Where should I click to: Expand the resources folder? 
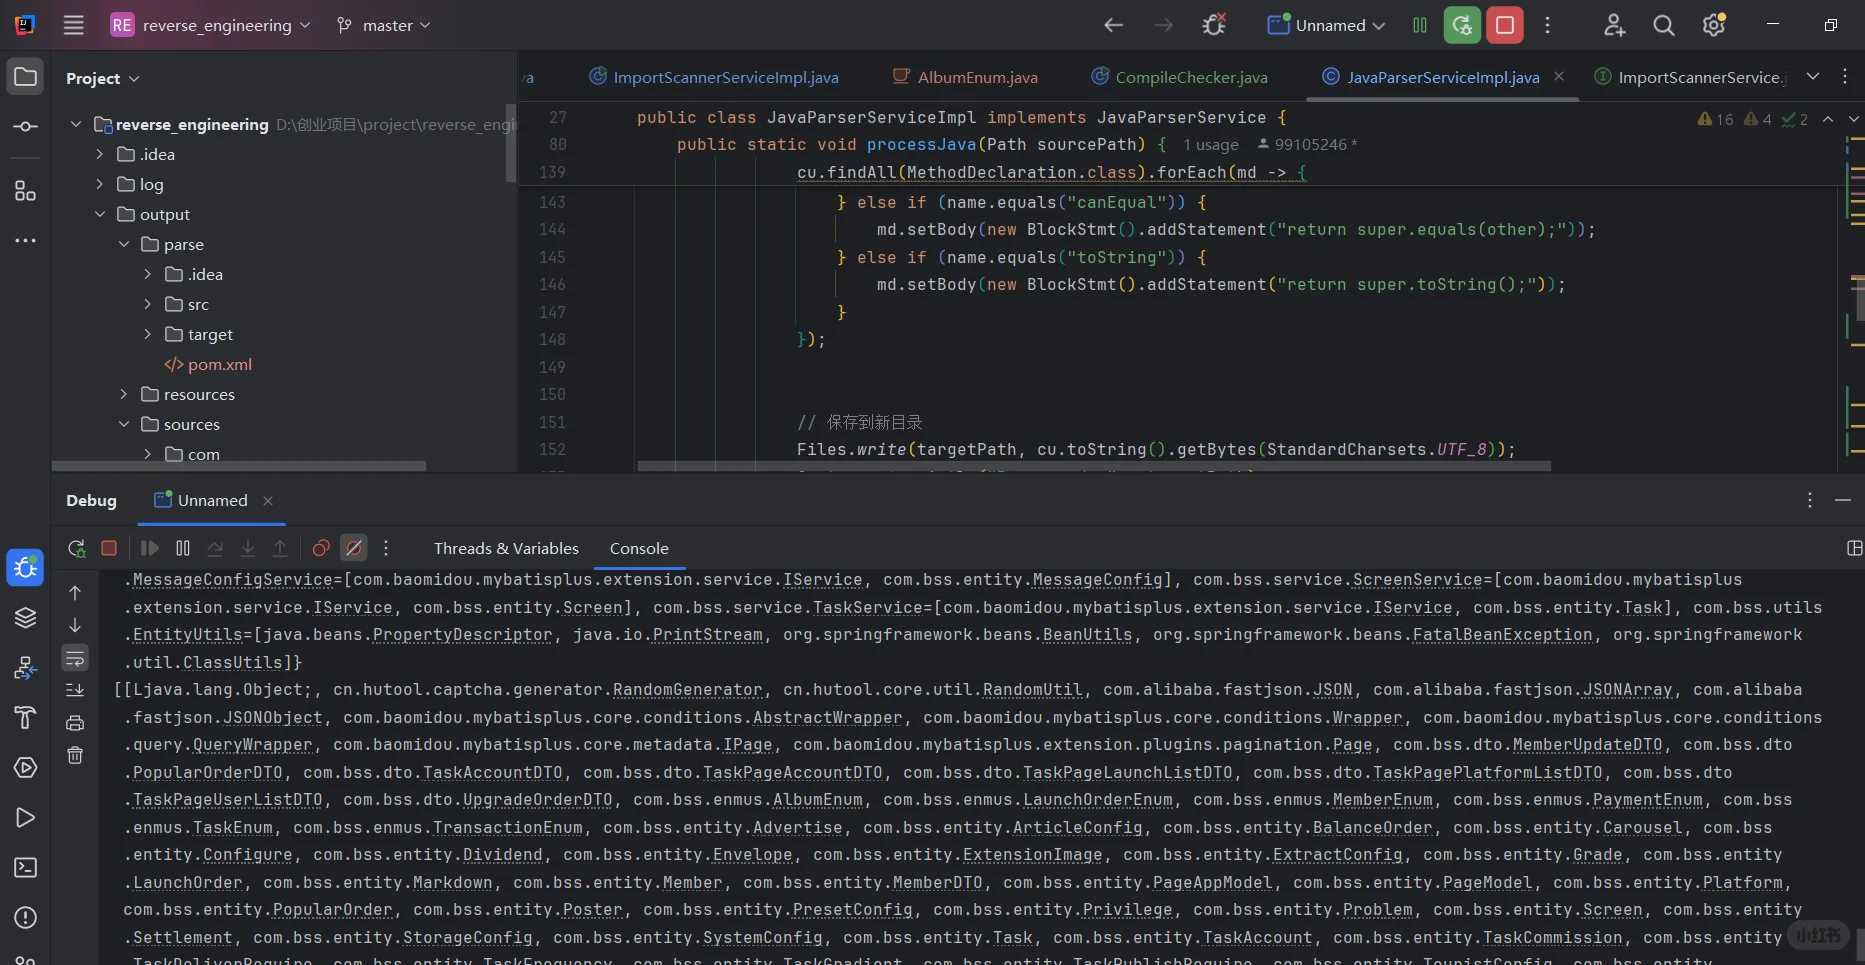point(124,394)
